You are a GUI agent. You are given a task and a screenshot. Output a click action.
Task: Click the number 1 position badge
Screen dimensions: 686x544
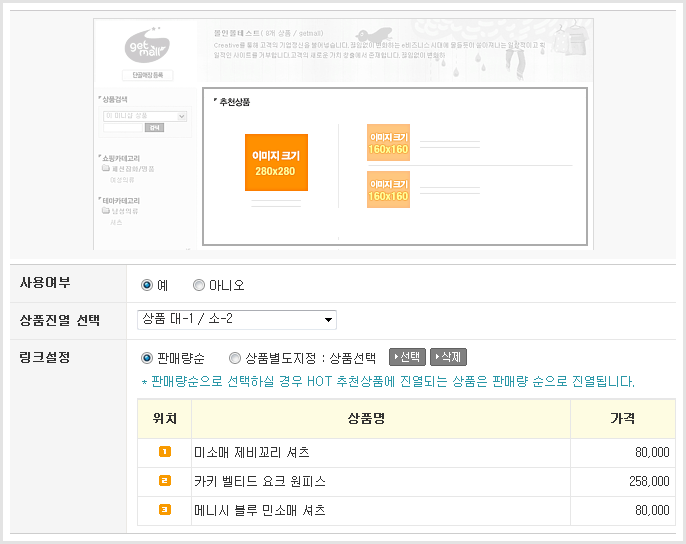(x=165, y=452)
